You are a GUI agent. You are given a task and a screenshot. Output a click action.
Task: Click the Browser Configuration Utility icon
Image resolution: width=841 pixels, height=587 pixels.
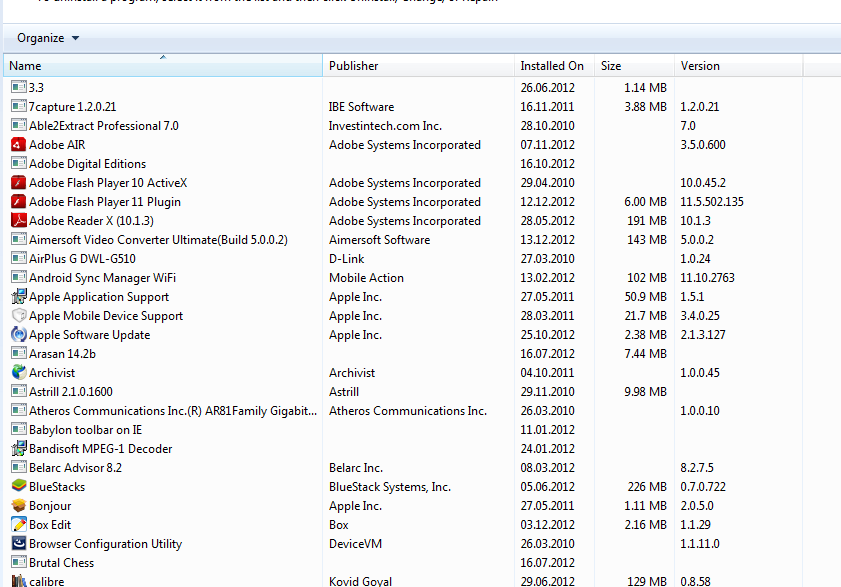tap(19, 544)
